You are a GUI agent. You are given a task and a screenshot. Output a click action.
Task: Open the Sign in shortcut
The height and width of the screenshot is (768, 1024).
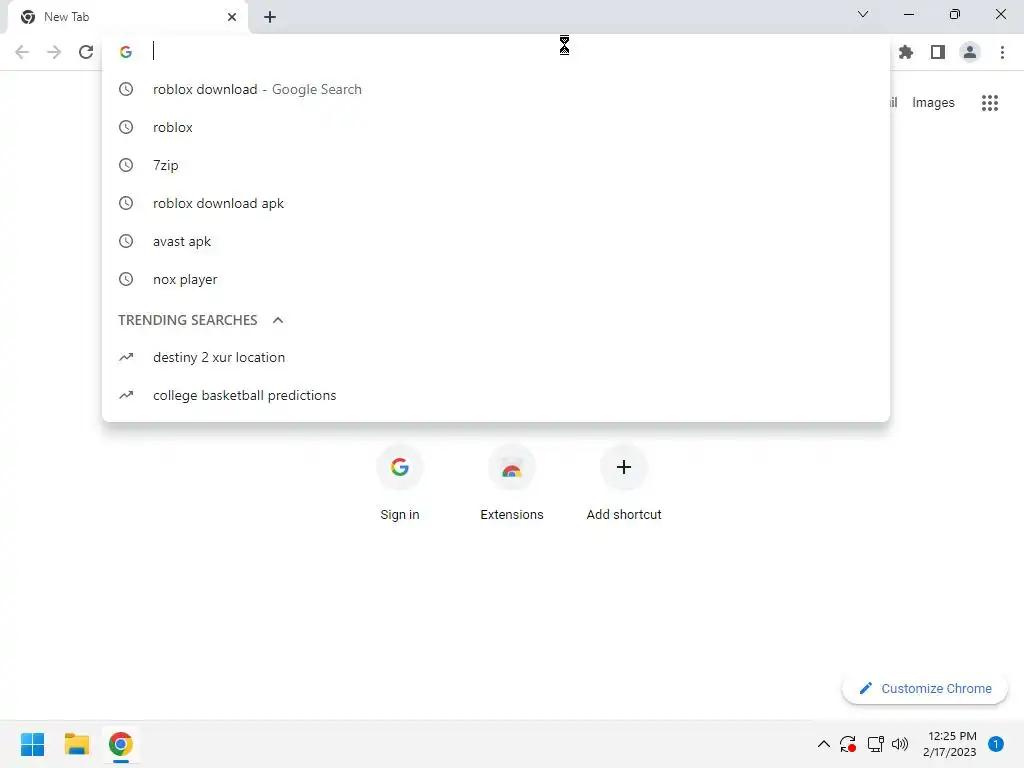point(400,483)
